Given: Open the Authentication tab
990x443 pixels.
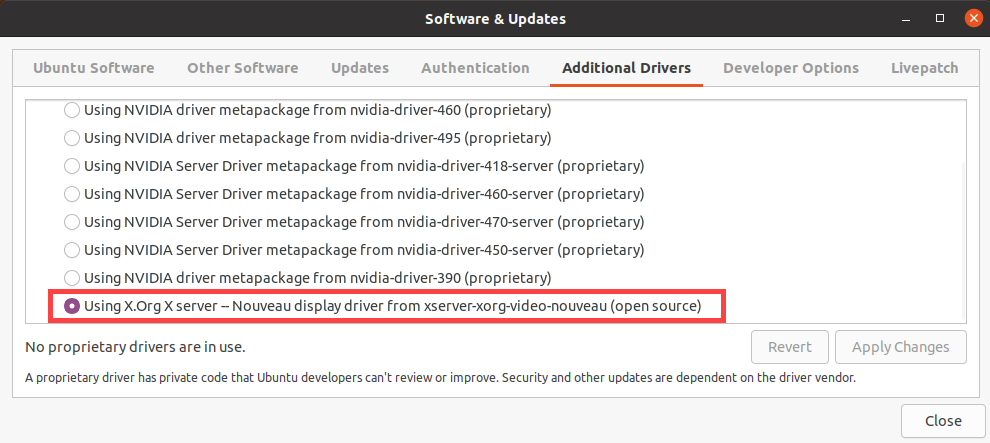Looking at the screenshot, I should 475,68.
